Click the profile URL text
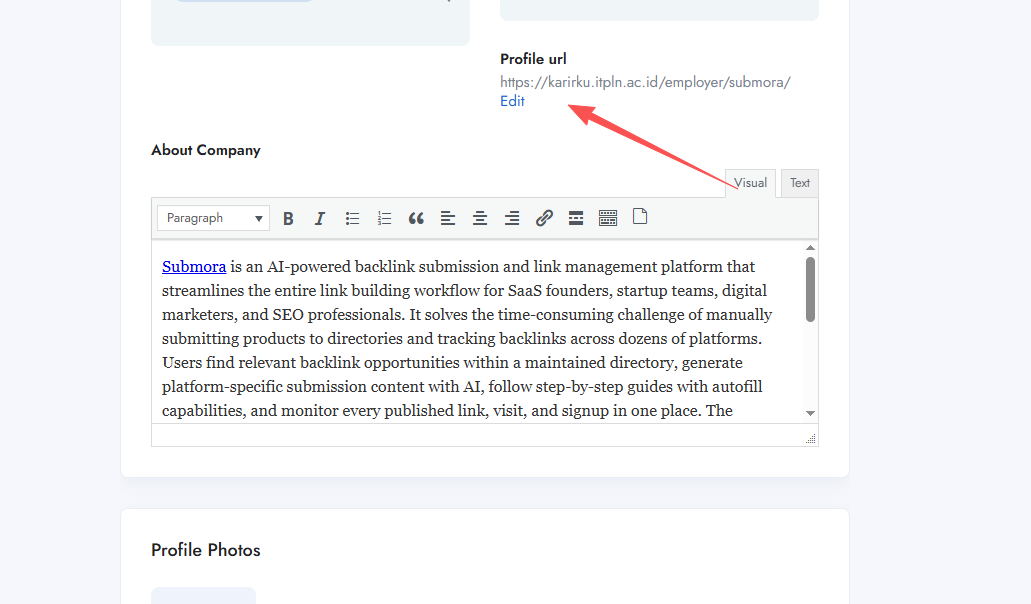This screenshot has width=1031, height=604. tap(645, 82)
